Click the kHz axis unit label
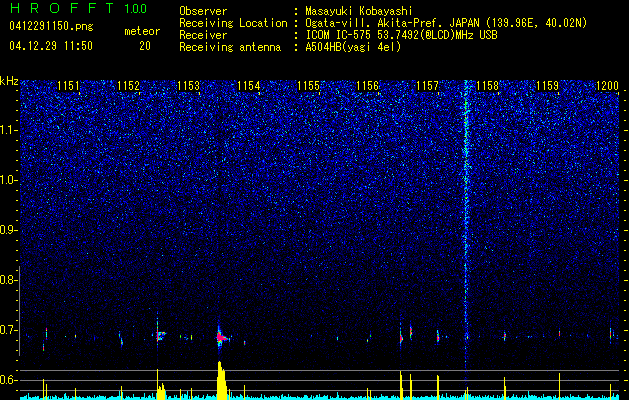 [9, 81]
